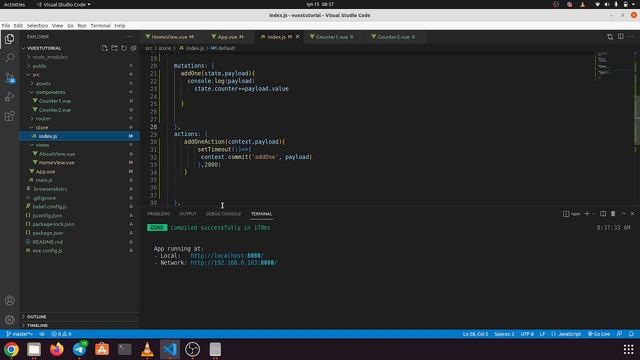This screenshot has width=640, height=360.
Task: Collapse the store folder
Action: 42,127
